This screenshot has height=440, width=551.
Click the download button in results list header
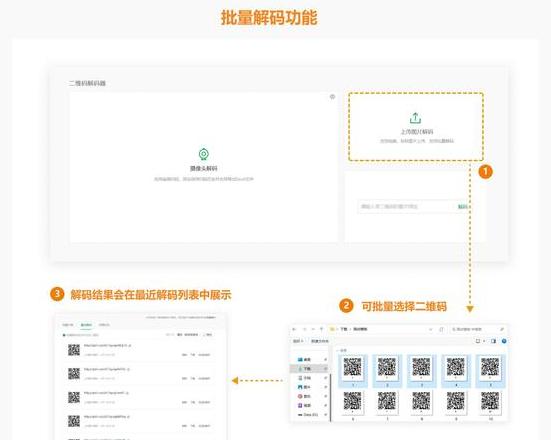pyautogui.click(x=207, y=335)
